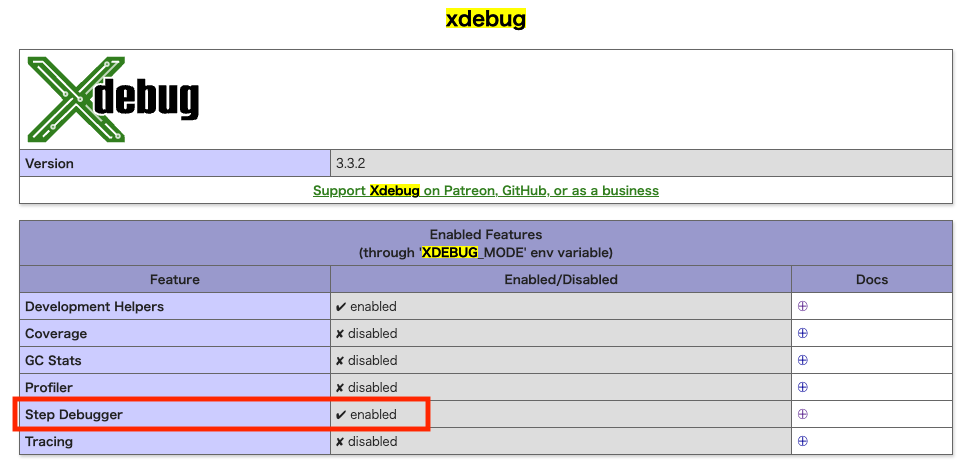Click the Docs column header
The width and height of the screenshot is (971, 467).
(x=872, y=279)
